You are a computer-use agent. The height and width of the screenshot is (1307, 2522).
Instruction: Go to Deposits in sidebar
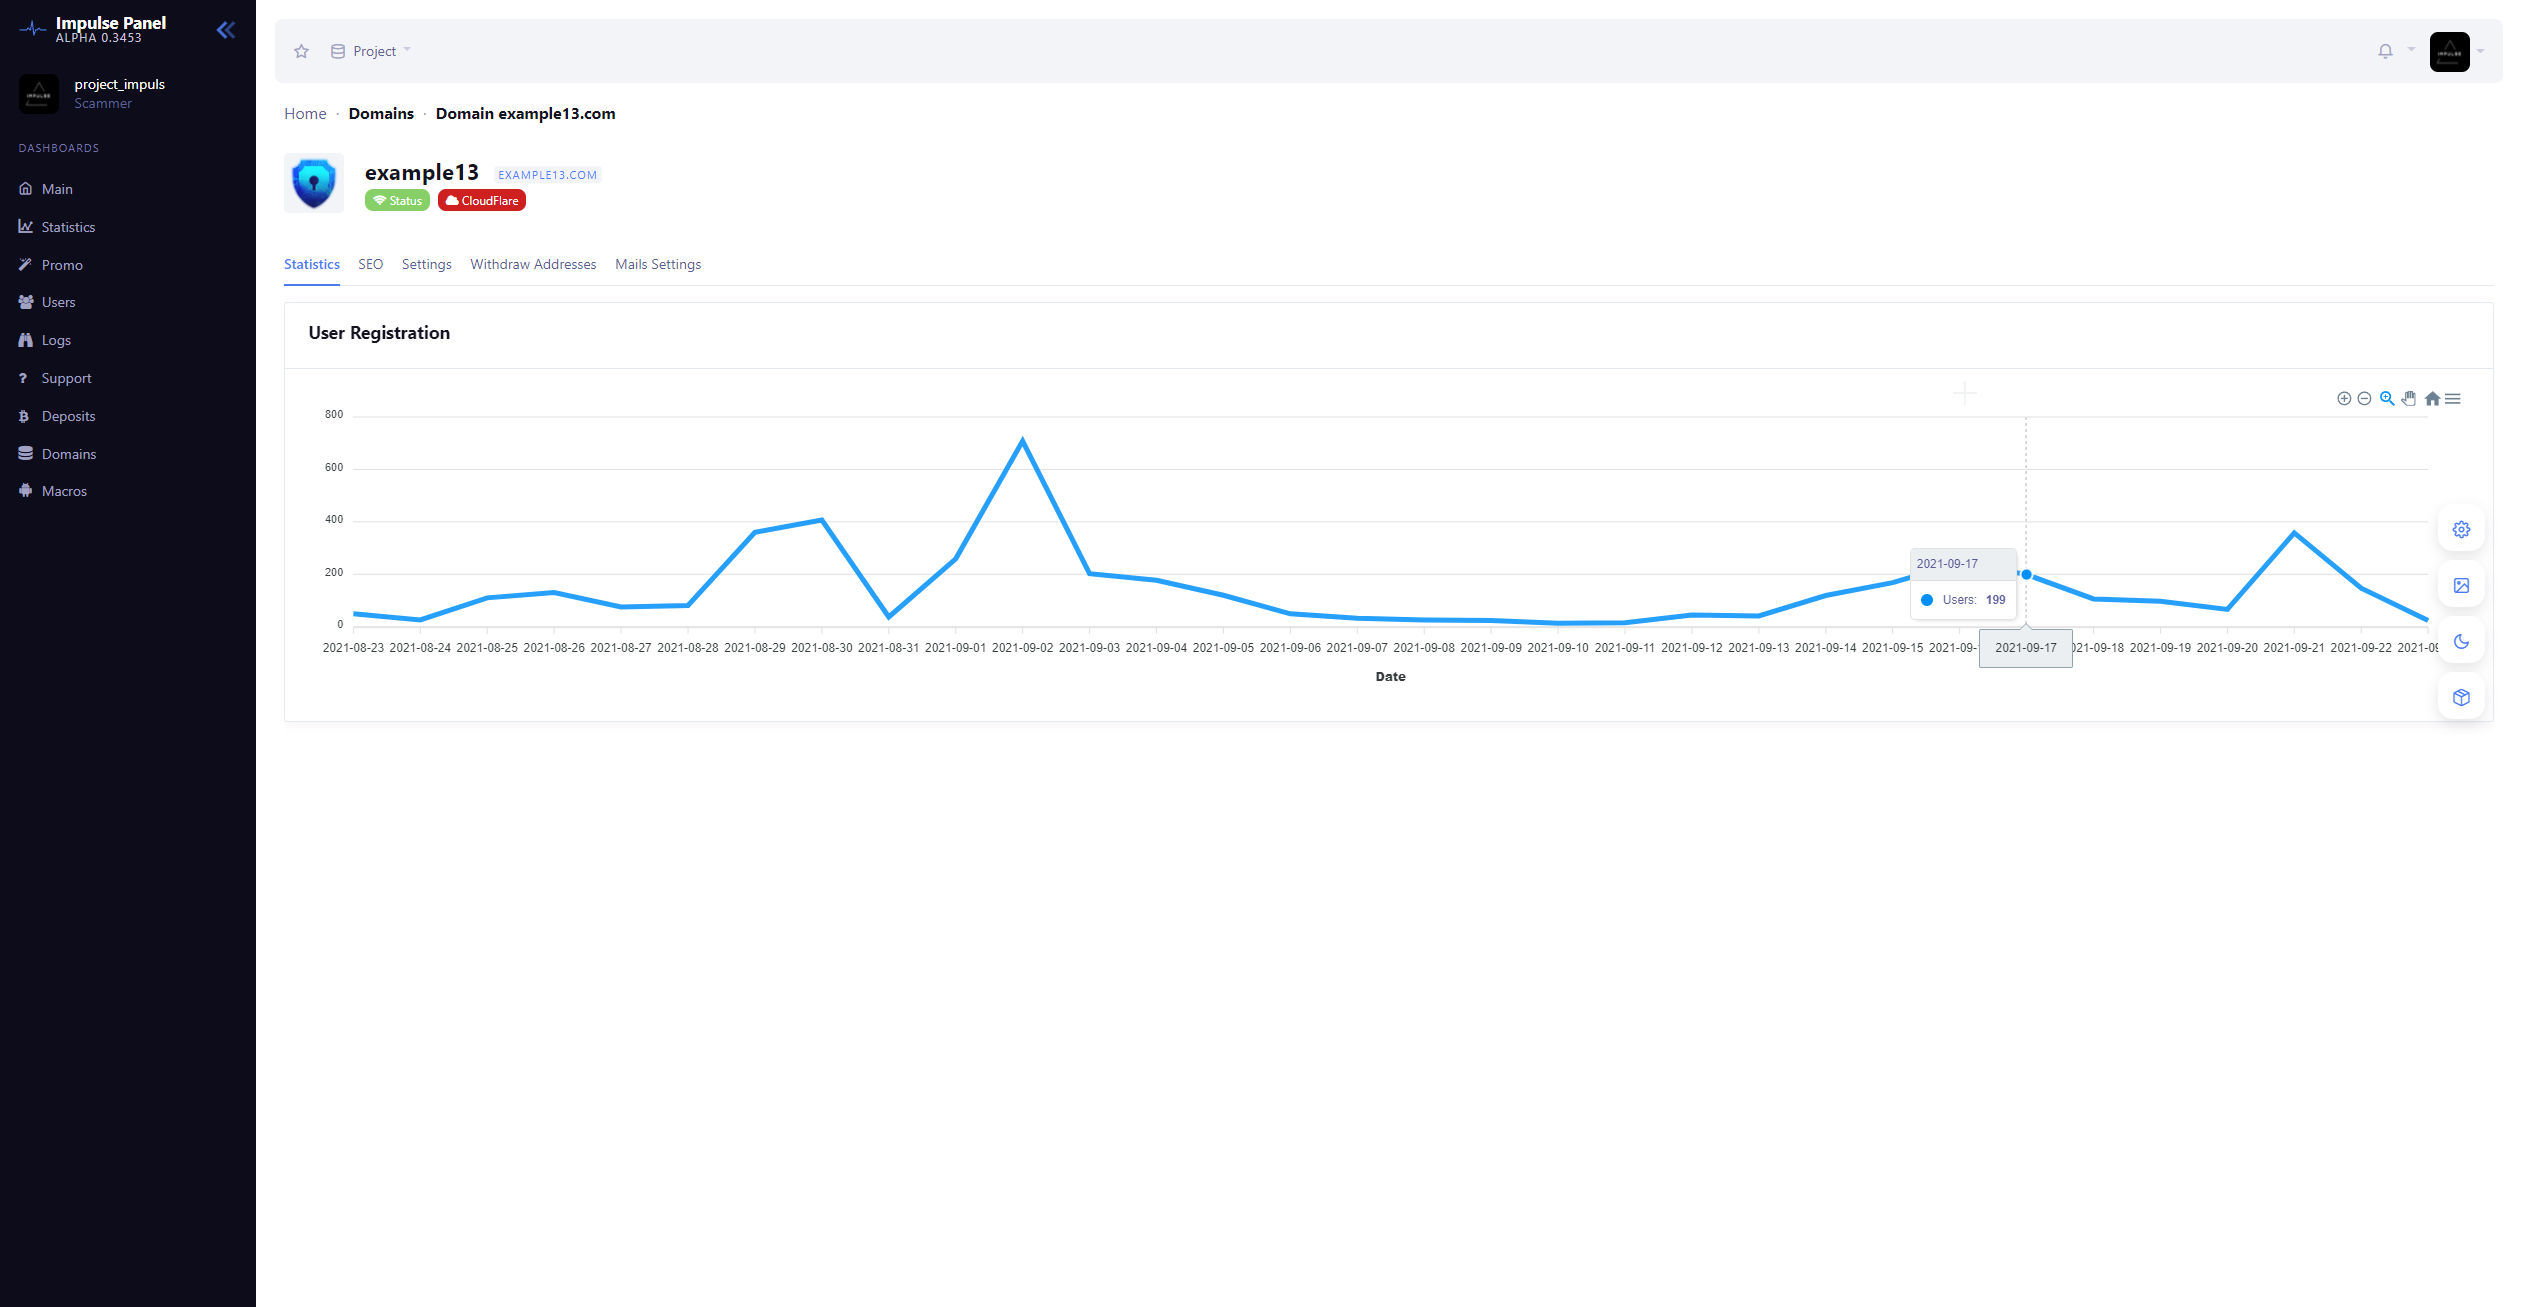pyautogui.click(x=68, y=416)
